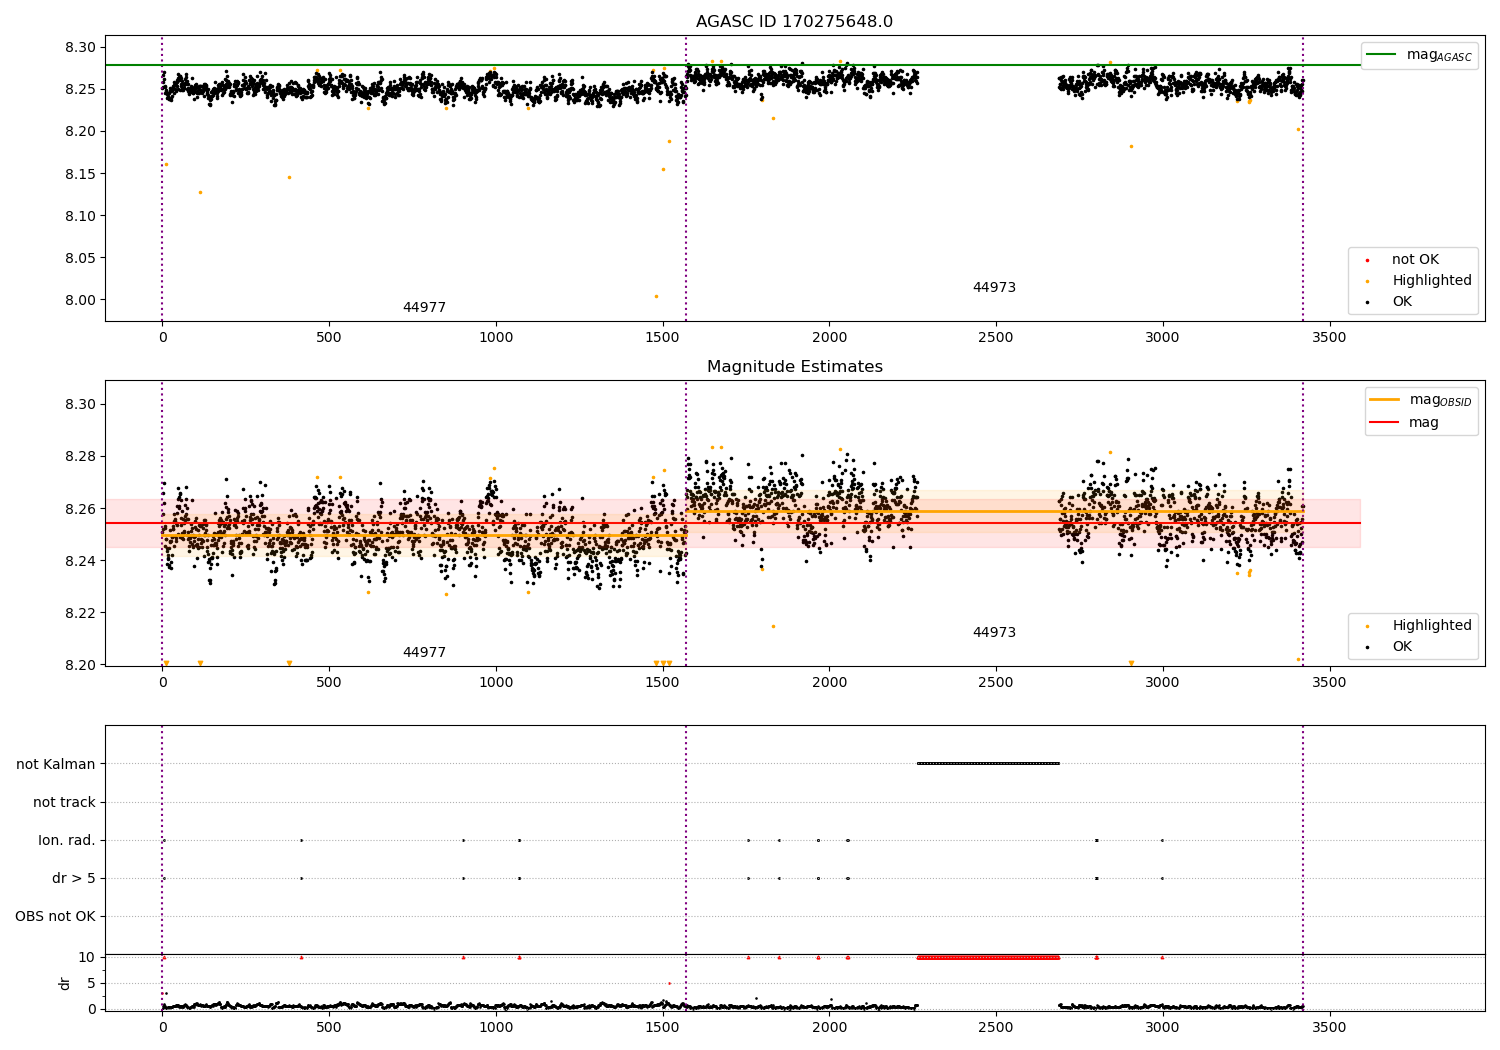Click the lowest orange outlier near 8.00
The width and height of the screenshot is (1500, 1050).
coord(656,296)
